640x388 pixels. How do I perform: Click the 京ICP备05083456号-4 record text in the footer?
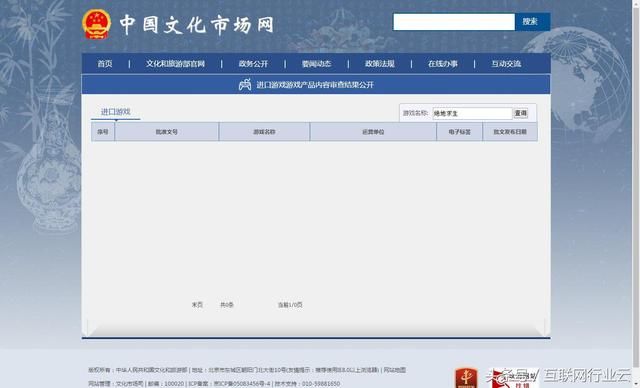tap(242, 384)
